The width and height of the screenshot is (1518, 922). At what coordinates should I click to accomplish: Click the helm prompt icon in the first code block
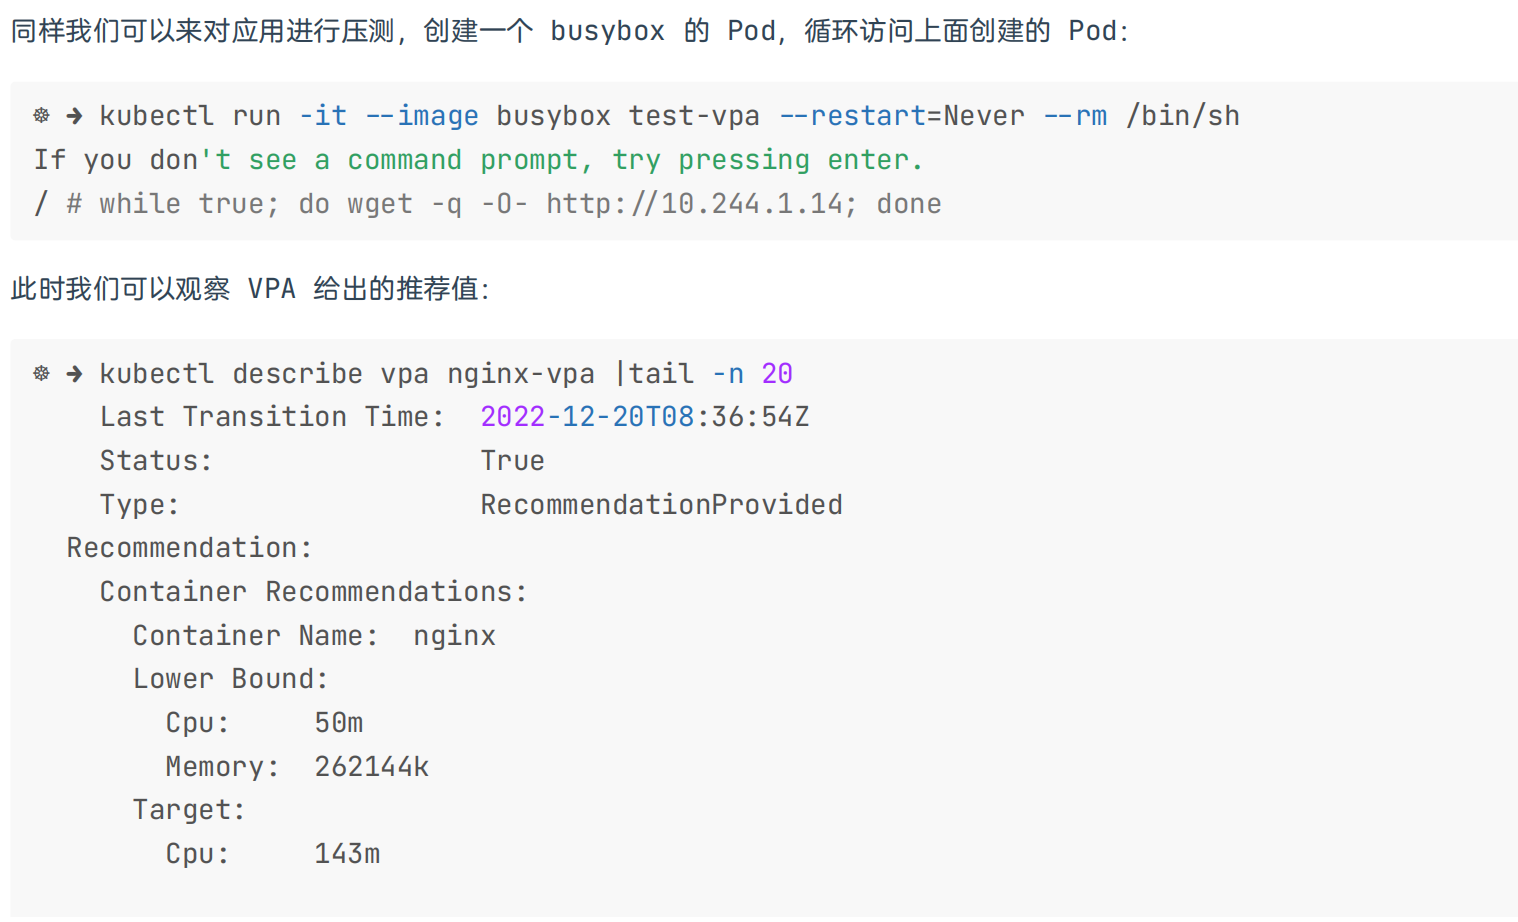(41, 116)
